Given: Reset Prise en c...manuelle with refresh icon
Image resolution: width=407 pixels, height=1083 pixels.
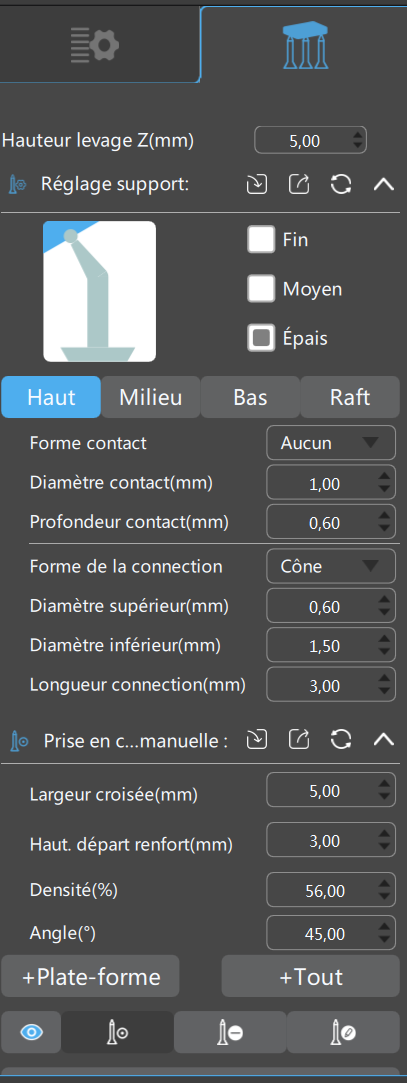Looking at the screenshot, I should [x=341, y=740].
